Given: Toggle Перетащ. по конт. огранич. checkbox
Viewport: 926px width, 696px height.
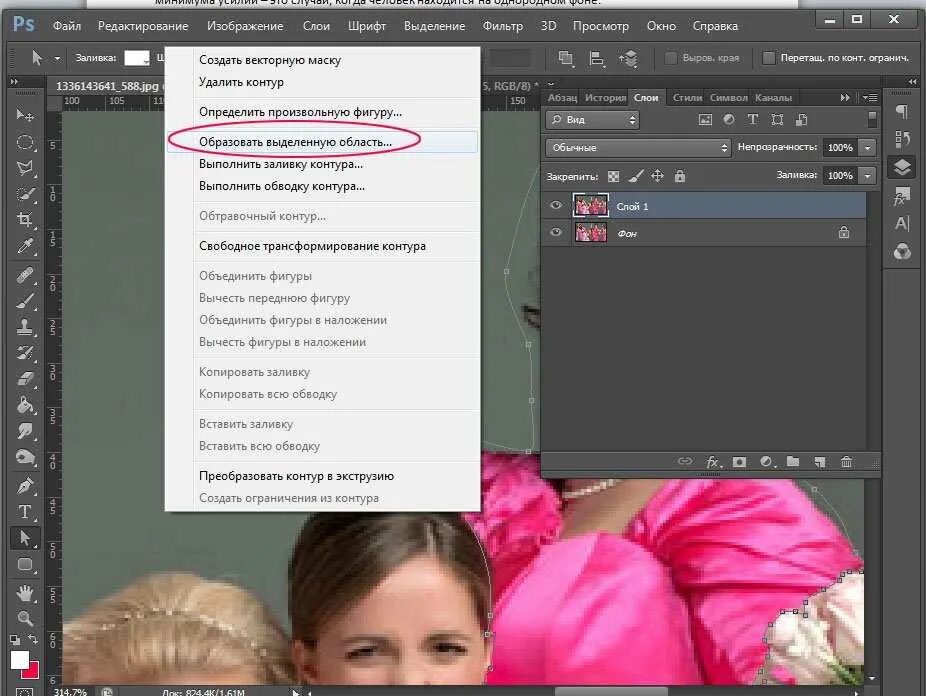Looking at the screenshot, I should pyautogui.click(x=768, y=58).
